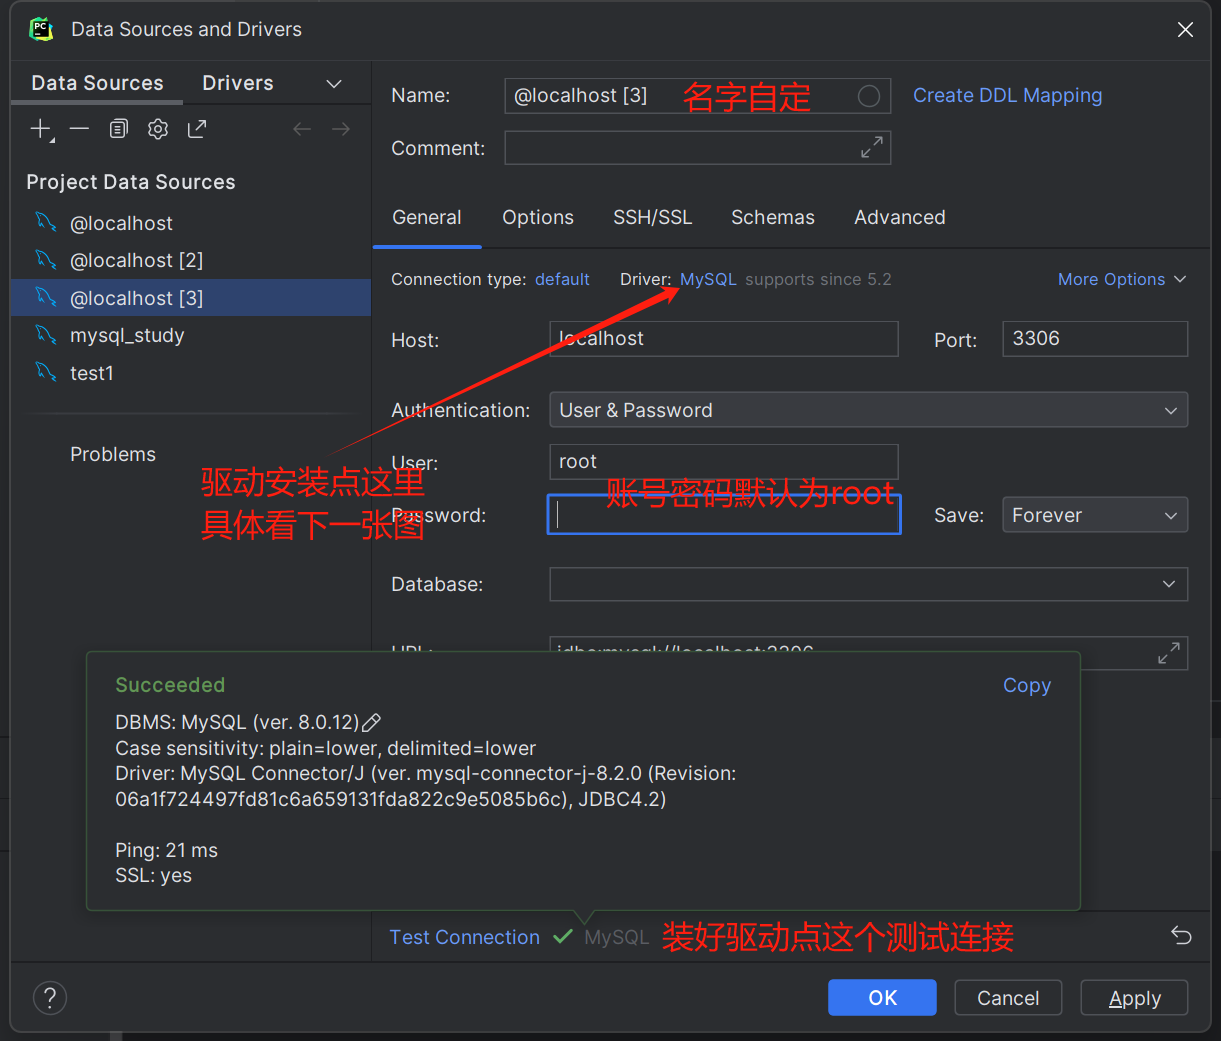Click the Create DDL Mapping link

(x=1008, y=96)
